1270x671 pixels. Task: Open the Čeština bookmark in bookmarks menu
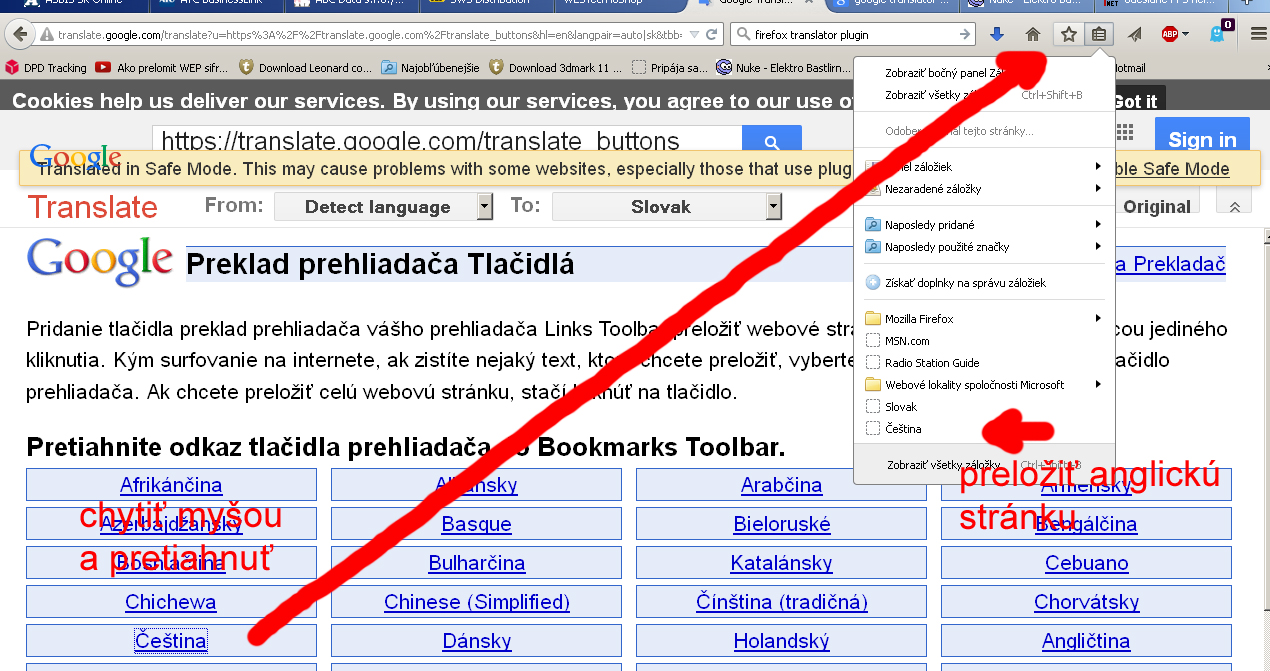pyautogui.click(x=984, y=428)
